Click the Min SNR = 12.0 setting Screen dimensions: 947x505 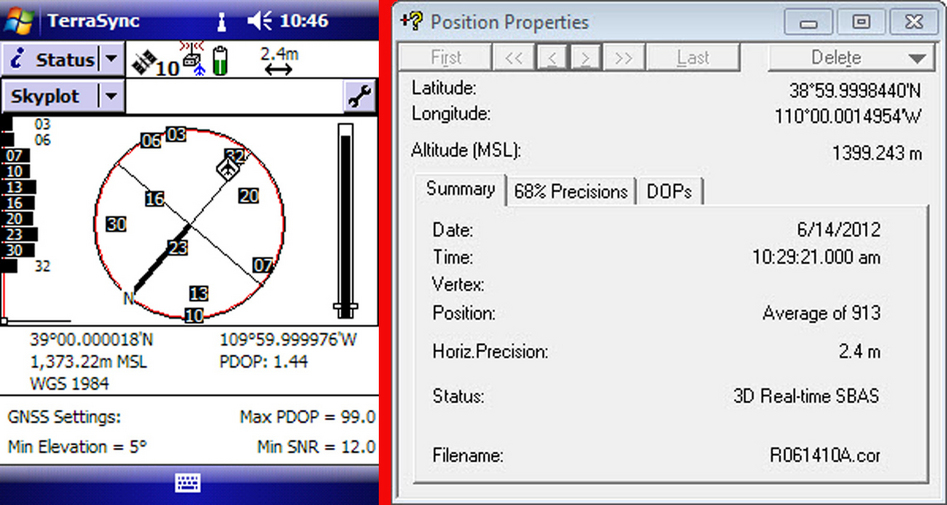pos(316,448)
